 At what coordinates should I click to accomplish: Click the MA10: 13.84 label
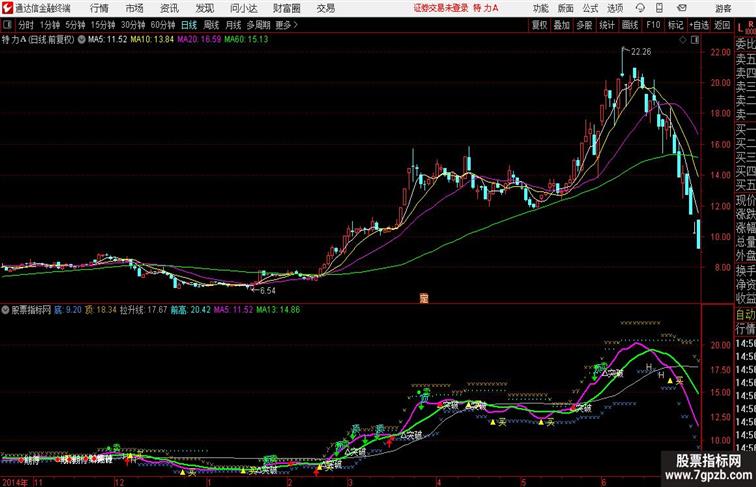152,40
